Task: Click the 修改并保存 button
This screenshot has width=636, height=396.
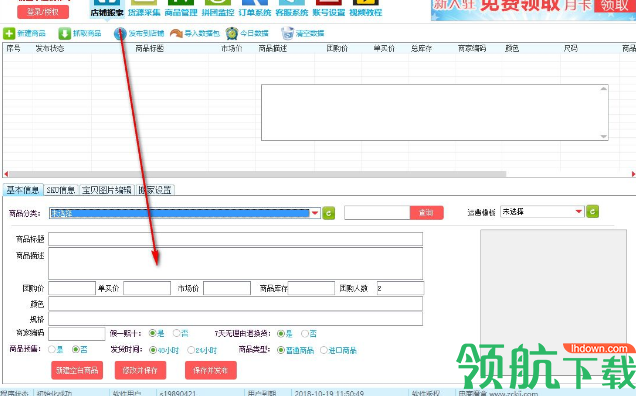Action: (140, 370)
